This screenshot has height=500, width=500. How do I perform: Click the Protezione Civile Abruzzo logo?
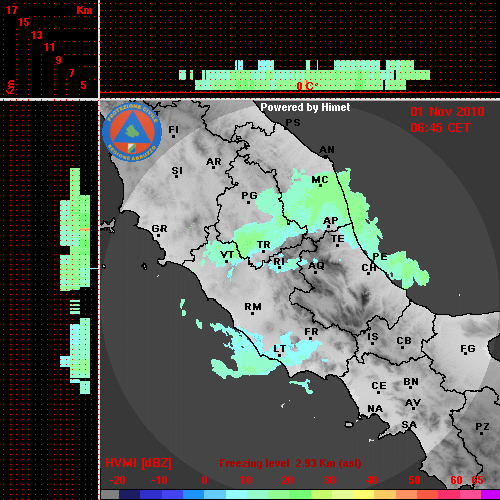[132, 133]
